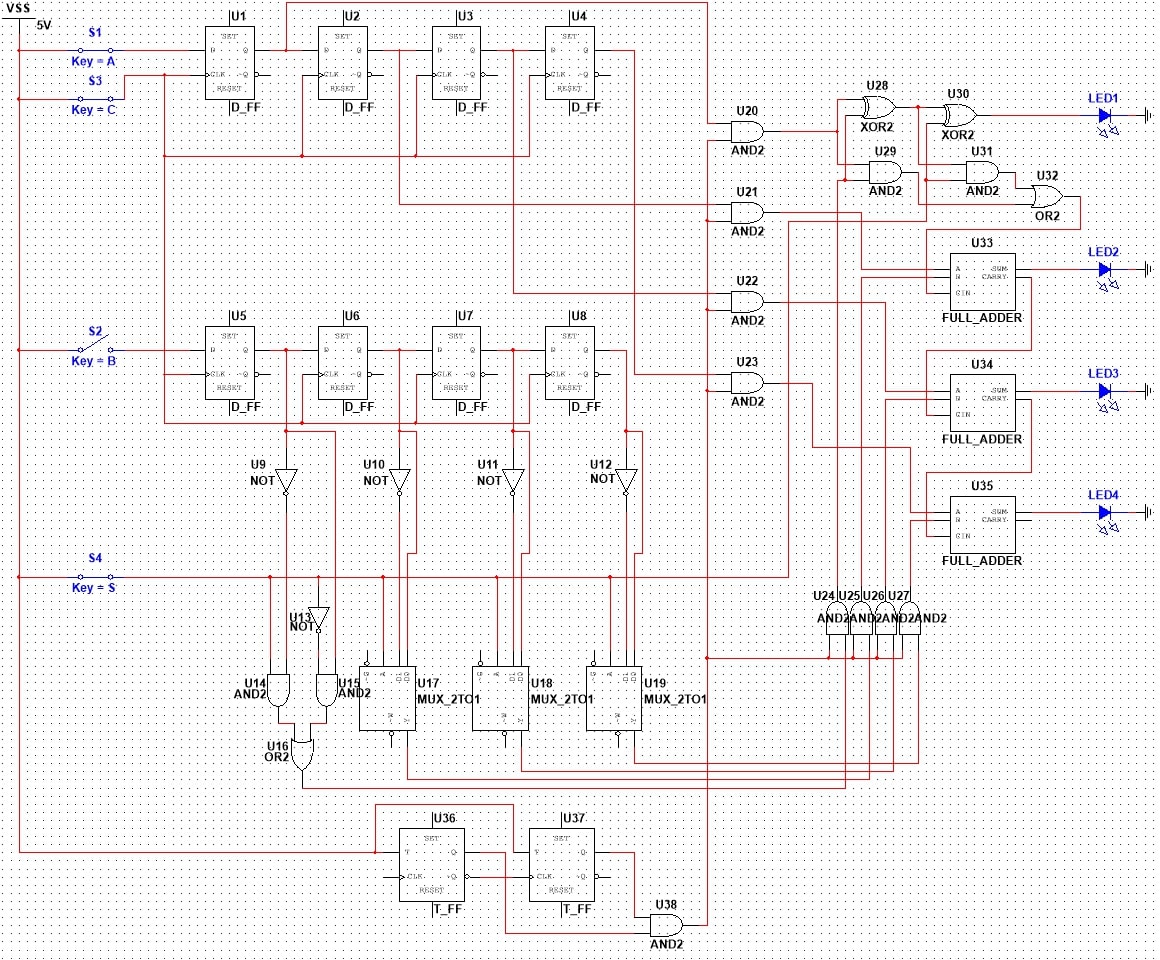The image size is (1160, 960).
Task: Select the U15 AND2 gate
Action: click(326, 690)
